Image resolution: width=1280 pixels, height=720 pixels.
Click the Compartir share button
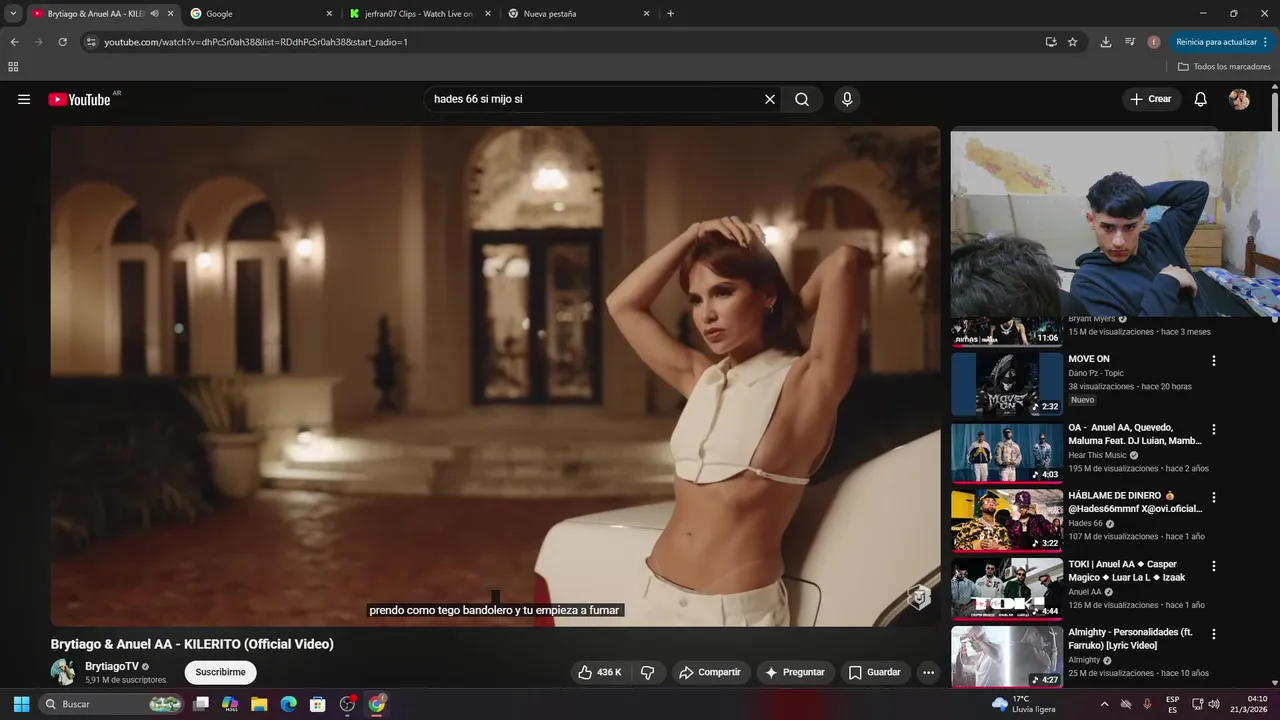coord(709,672)
